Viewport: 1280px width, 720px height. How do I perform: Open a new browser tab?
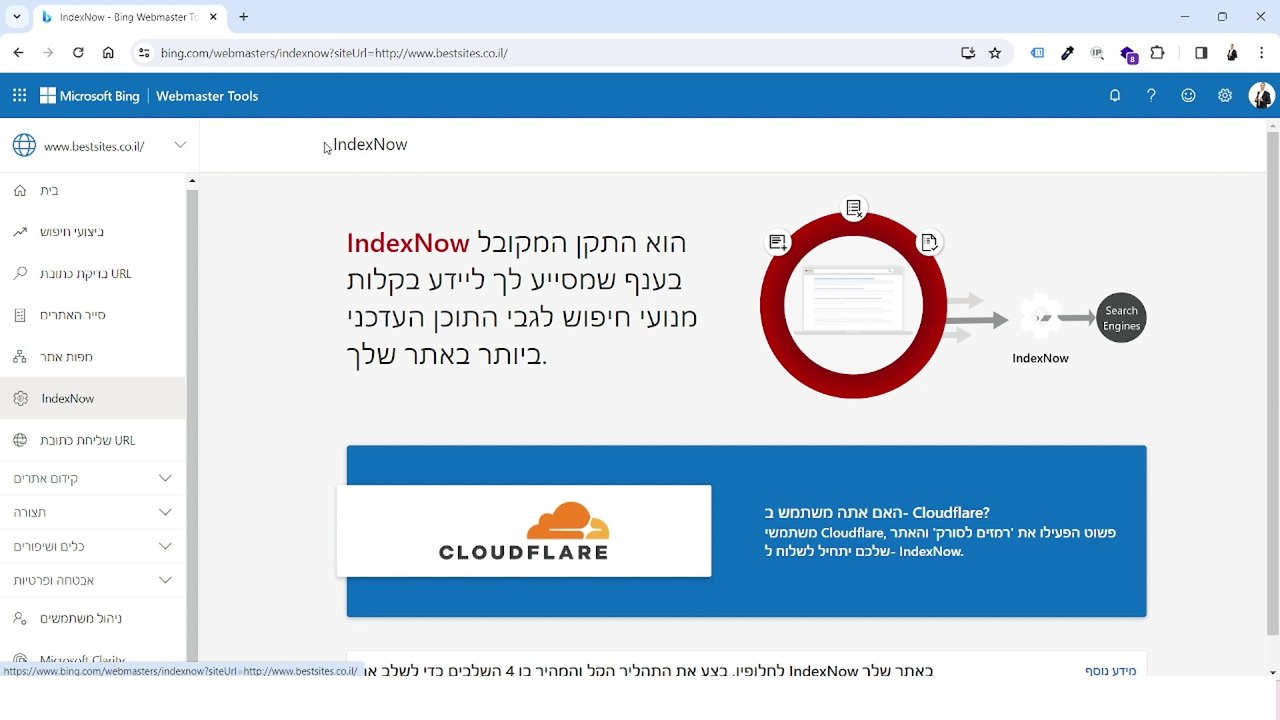coord(243,17)
